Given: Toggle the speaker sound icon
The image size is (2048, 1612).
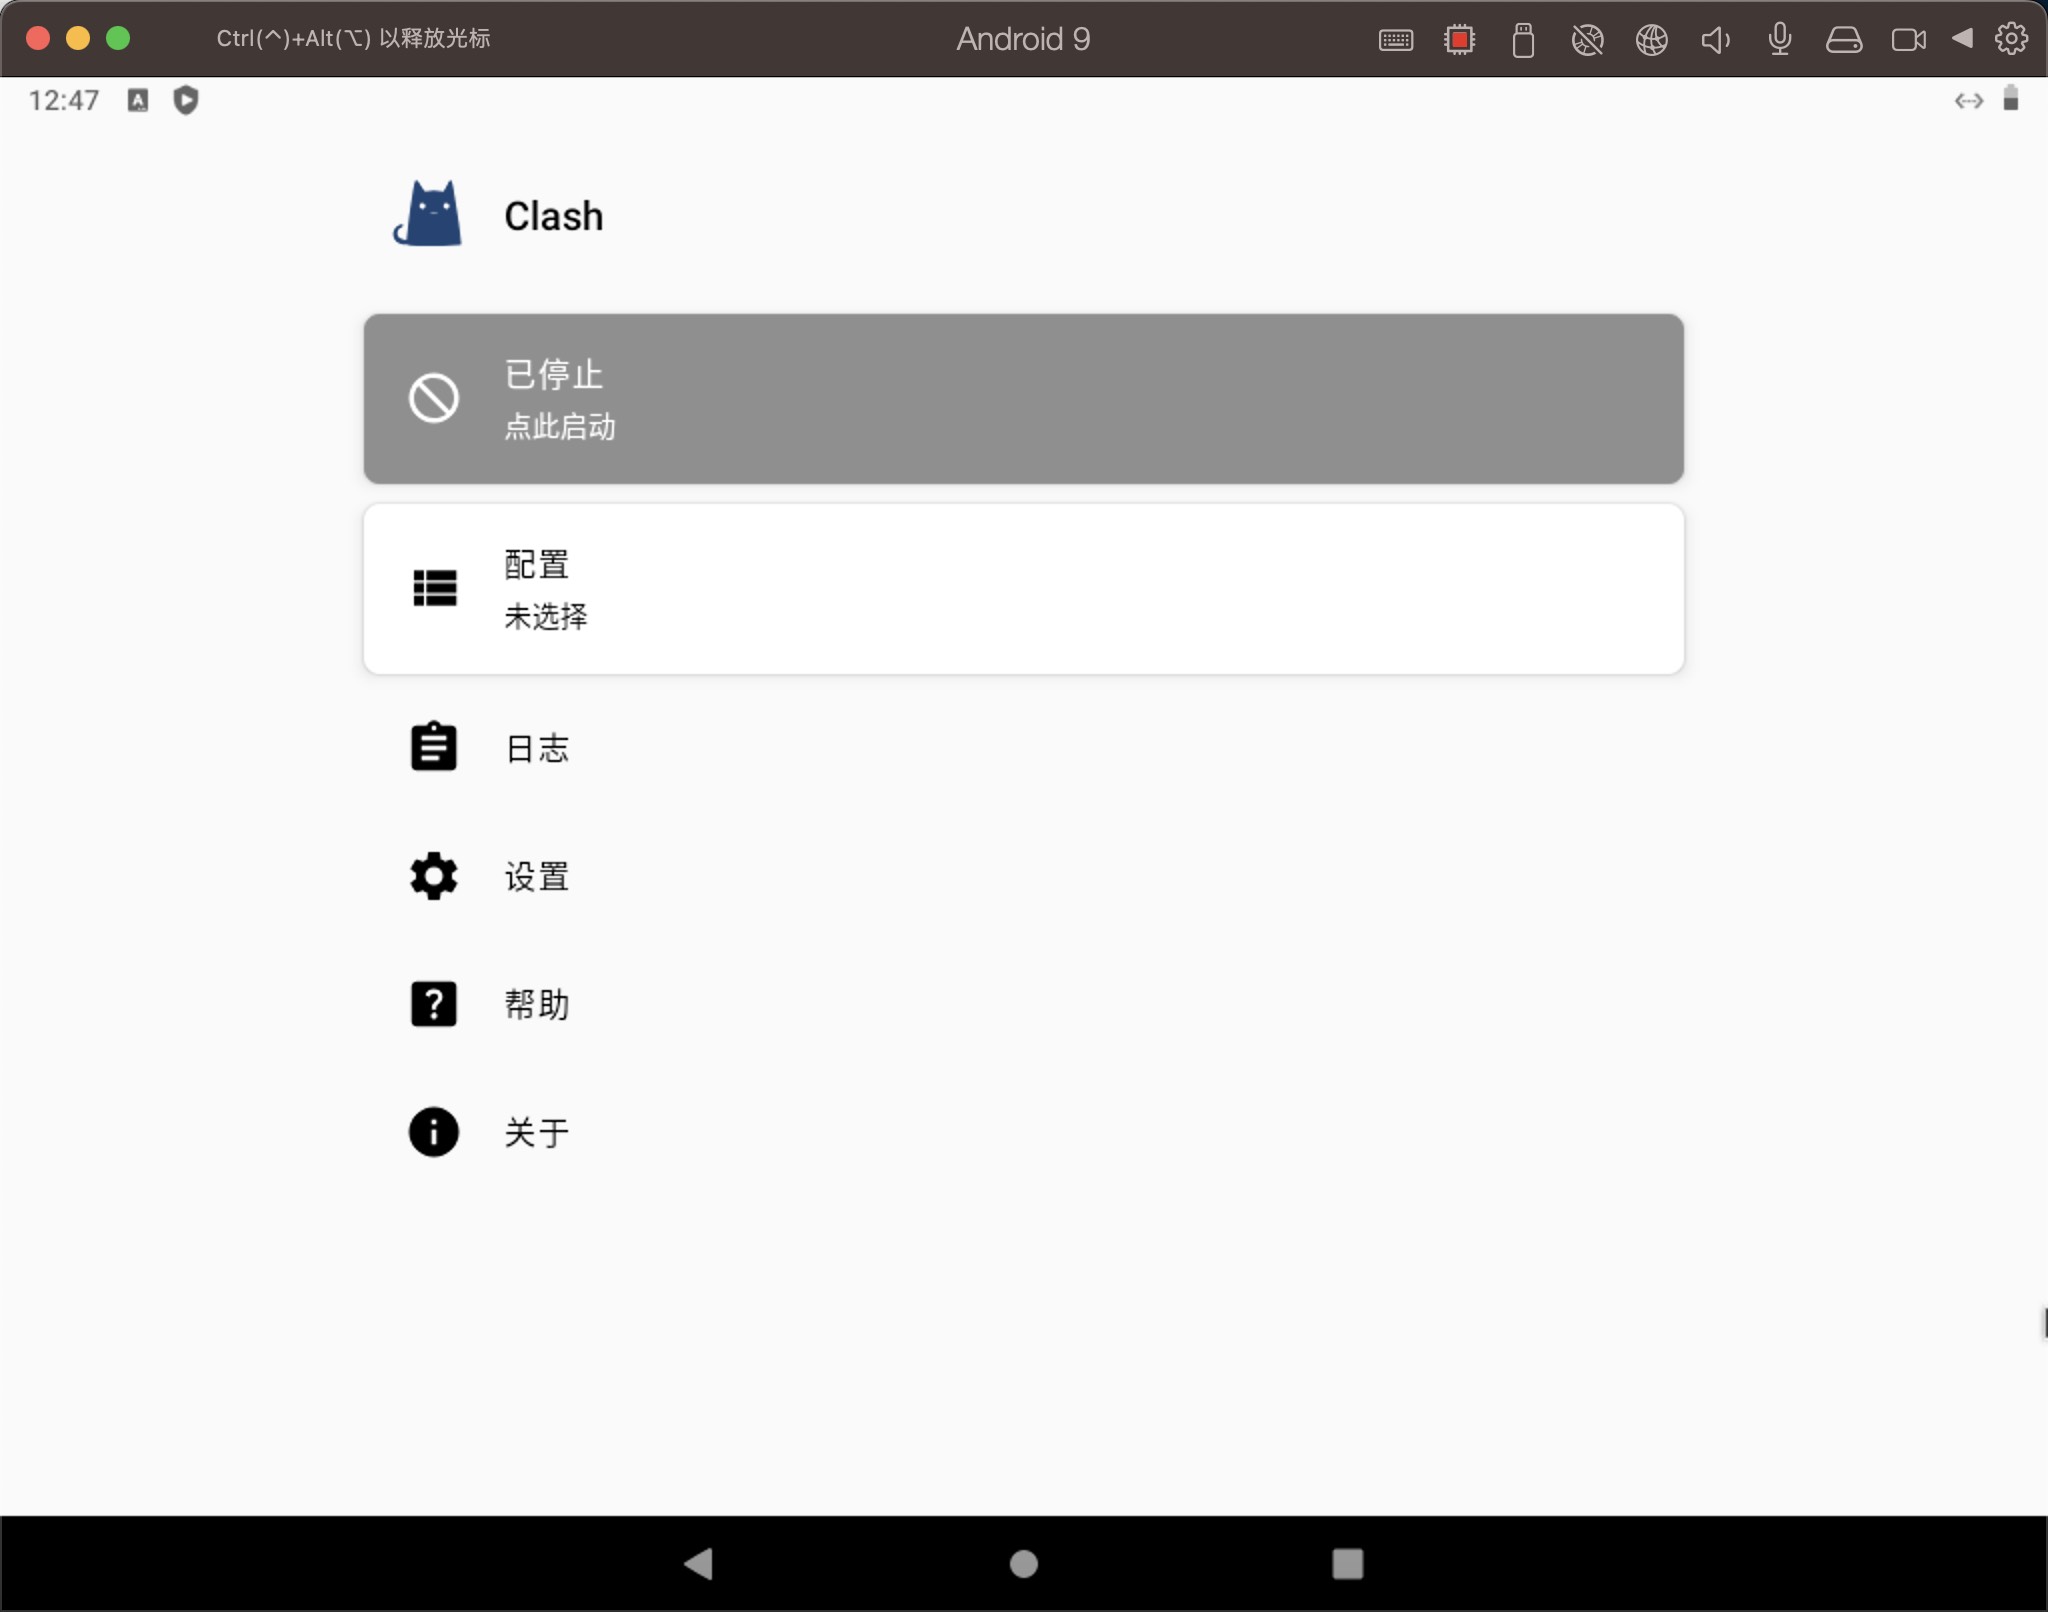Looking at the screenshot, I should tap(1715, 40).
